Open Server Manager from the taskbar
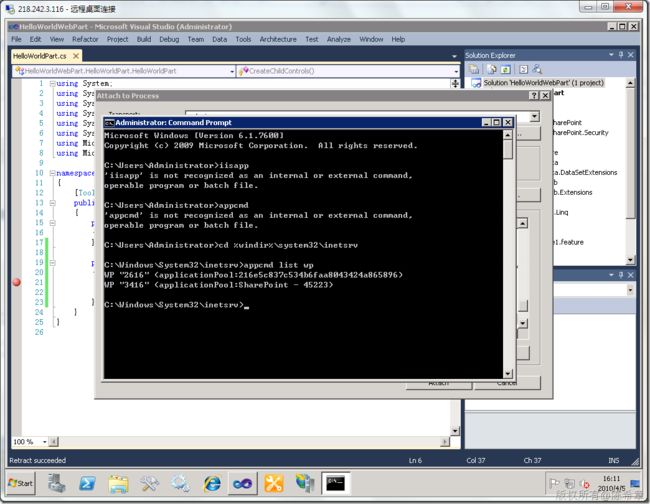This screenshot has width=650, height=504. (x=57, y=483)
